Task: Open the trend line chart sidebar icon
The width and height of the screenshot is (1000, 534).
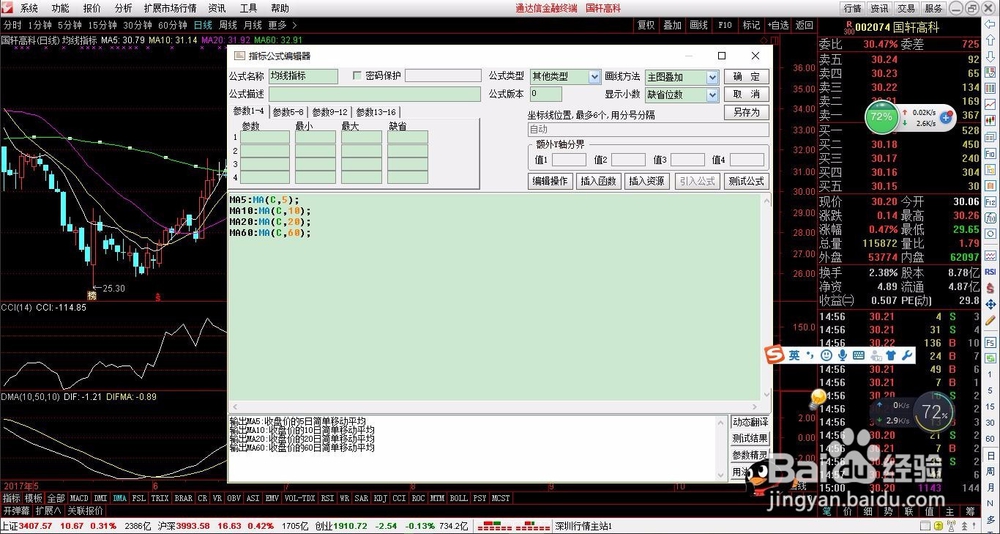Action: point(990,104)
